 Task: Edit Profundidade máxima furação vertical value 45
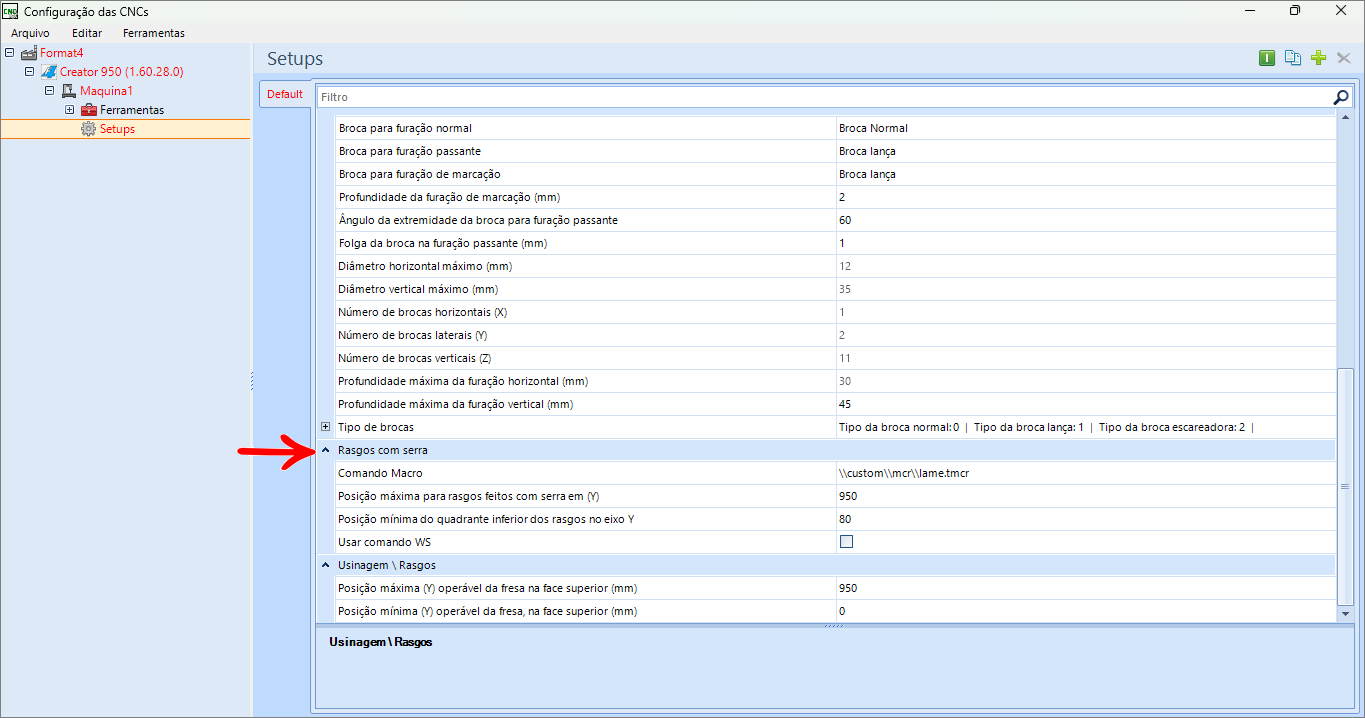(x=1085, y=404)
